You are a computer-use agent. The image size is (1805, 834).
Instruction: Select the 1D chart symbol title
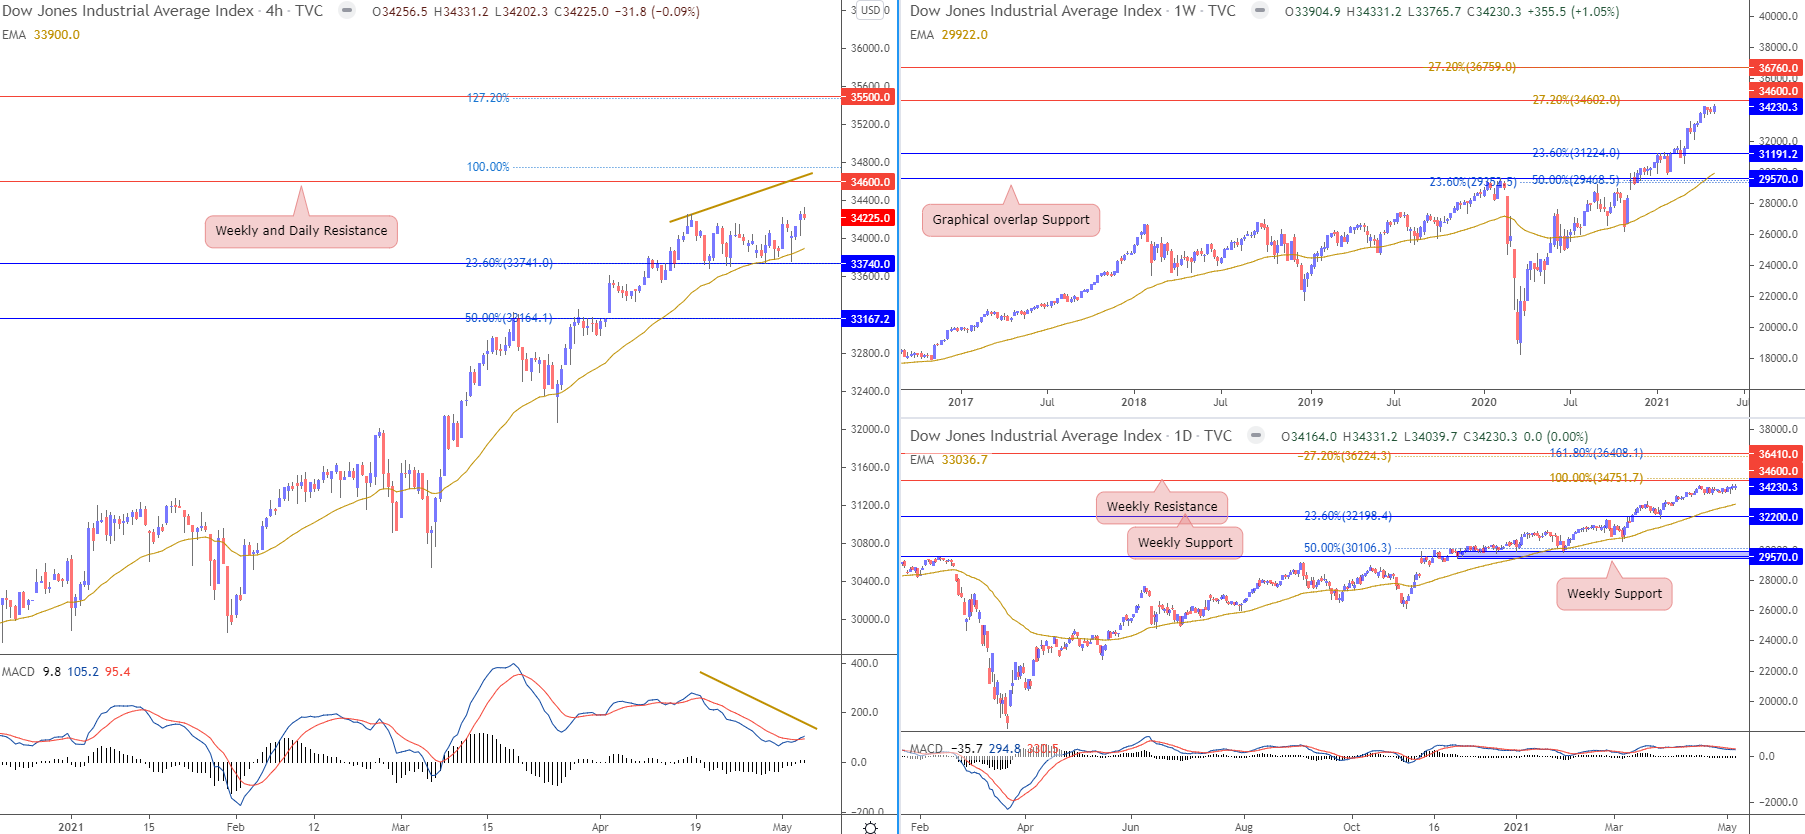(1071, 436)
